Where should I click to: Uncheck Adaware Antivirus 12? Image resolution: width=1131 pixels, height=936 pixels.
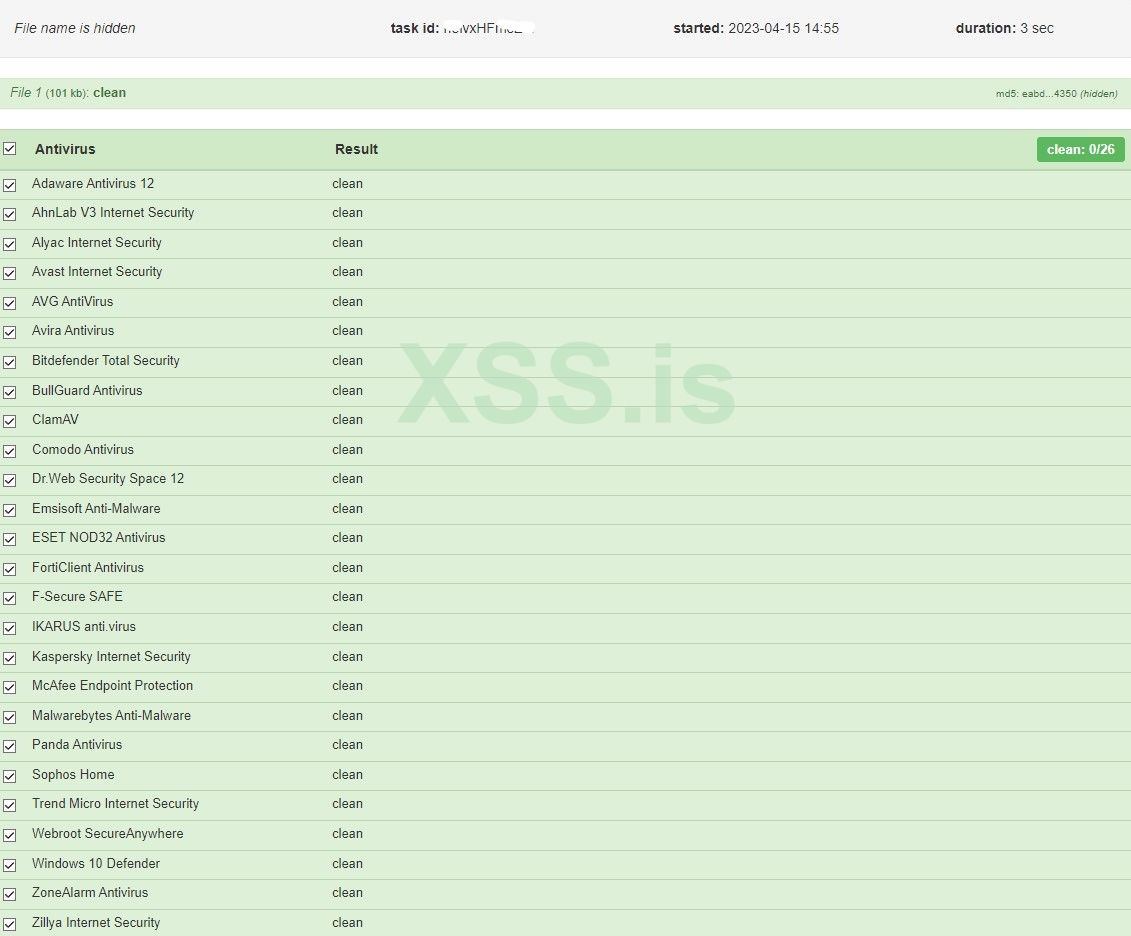pyautogui.click(x=10, y=185)
